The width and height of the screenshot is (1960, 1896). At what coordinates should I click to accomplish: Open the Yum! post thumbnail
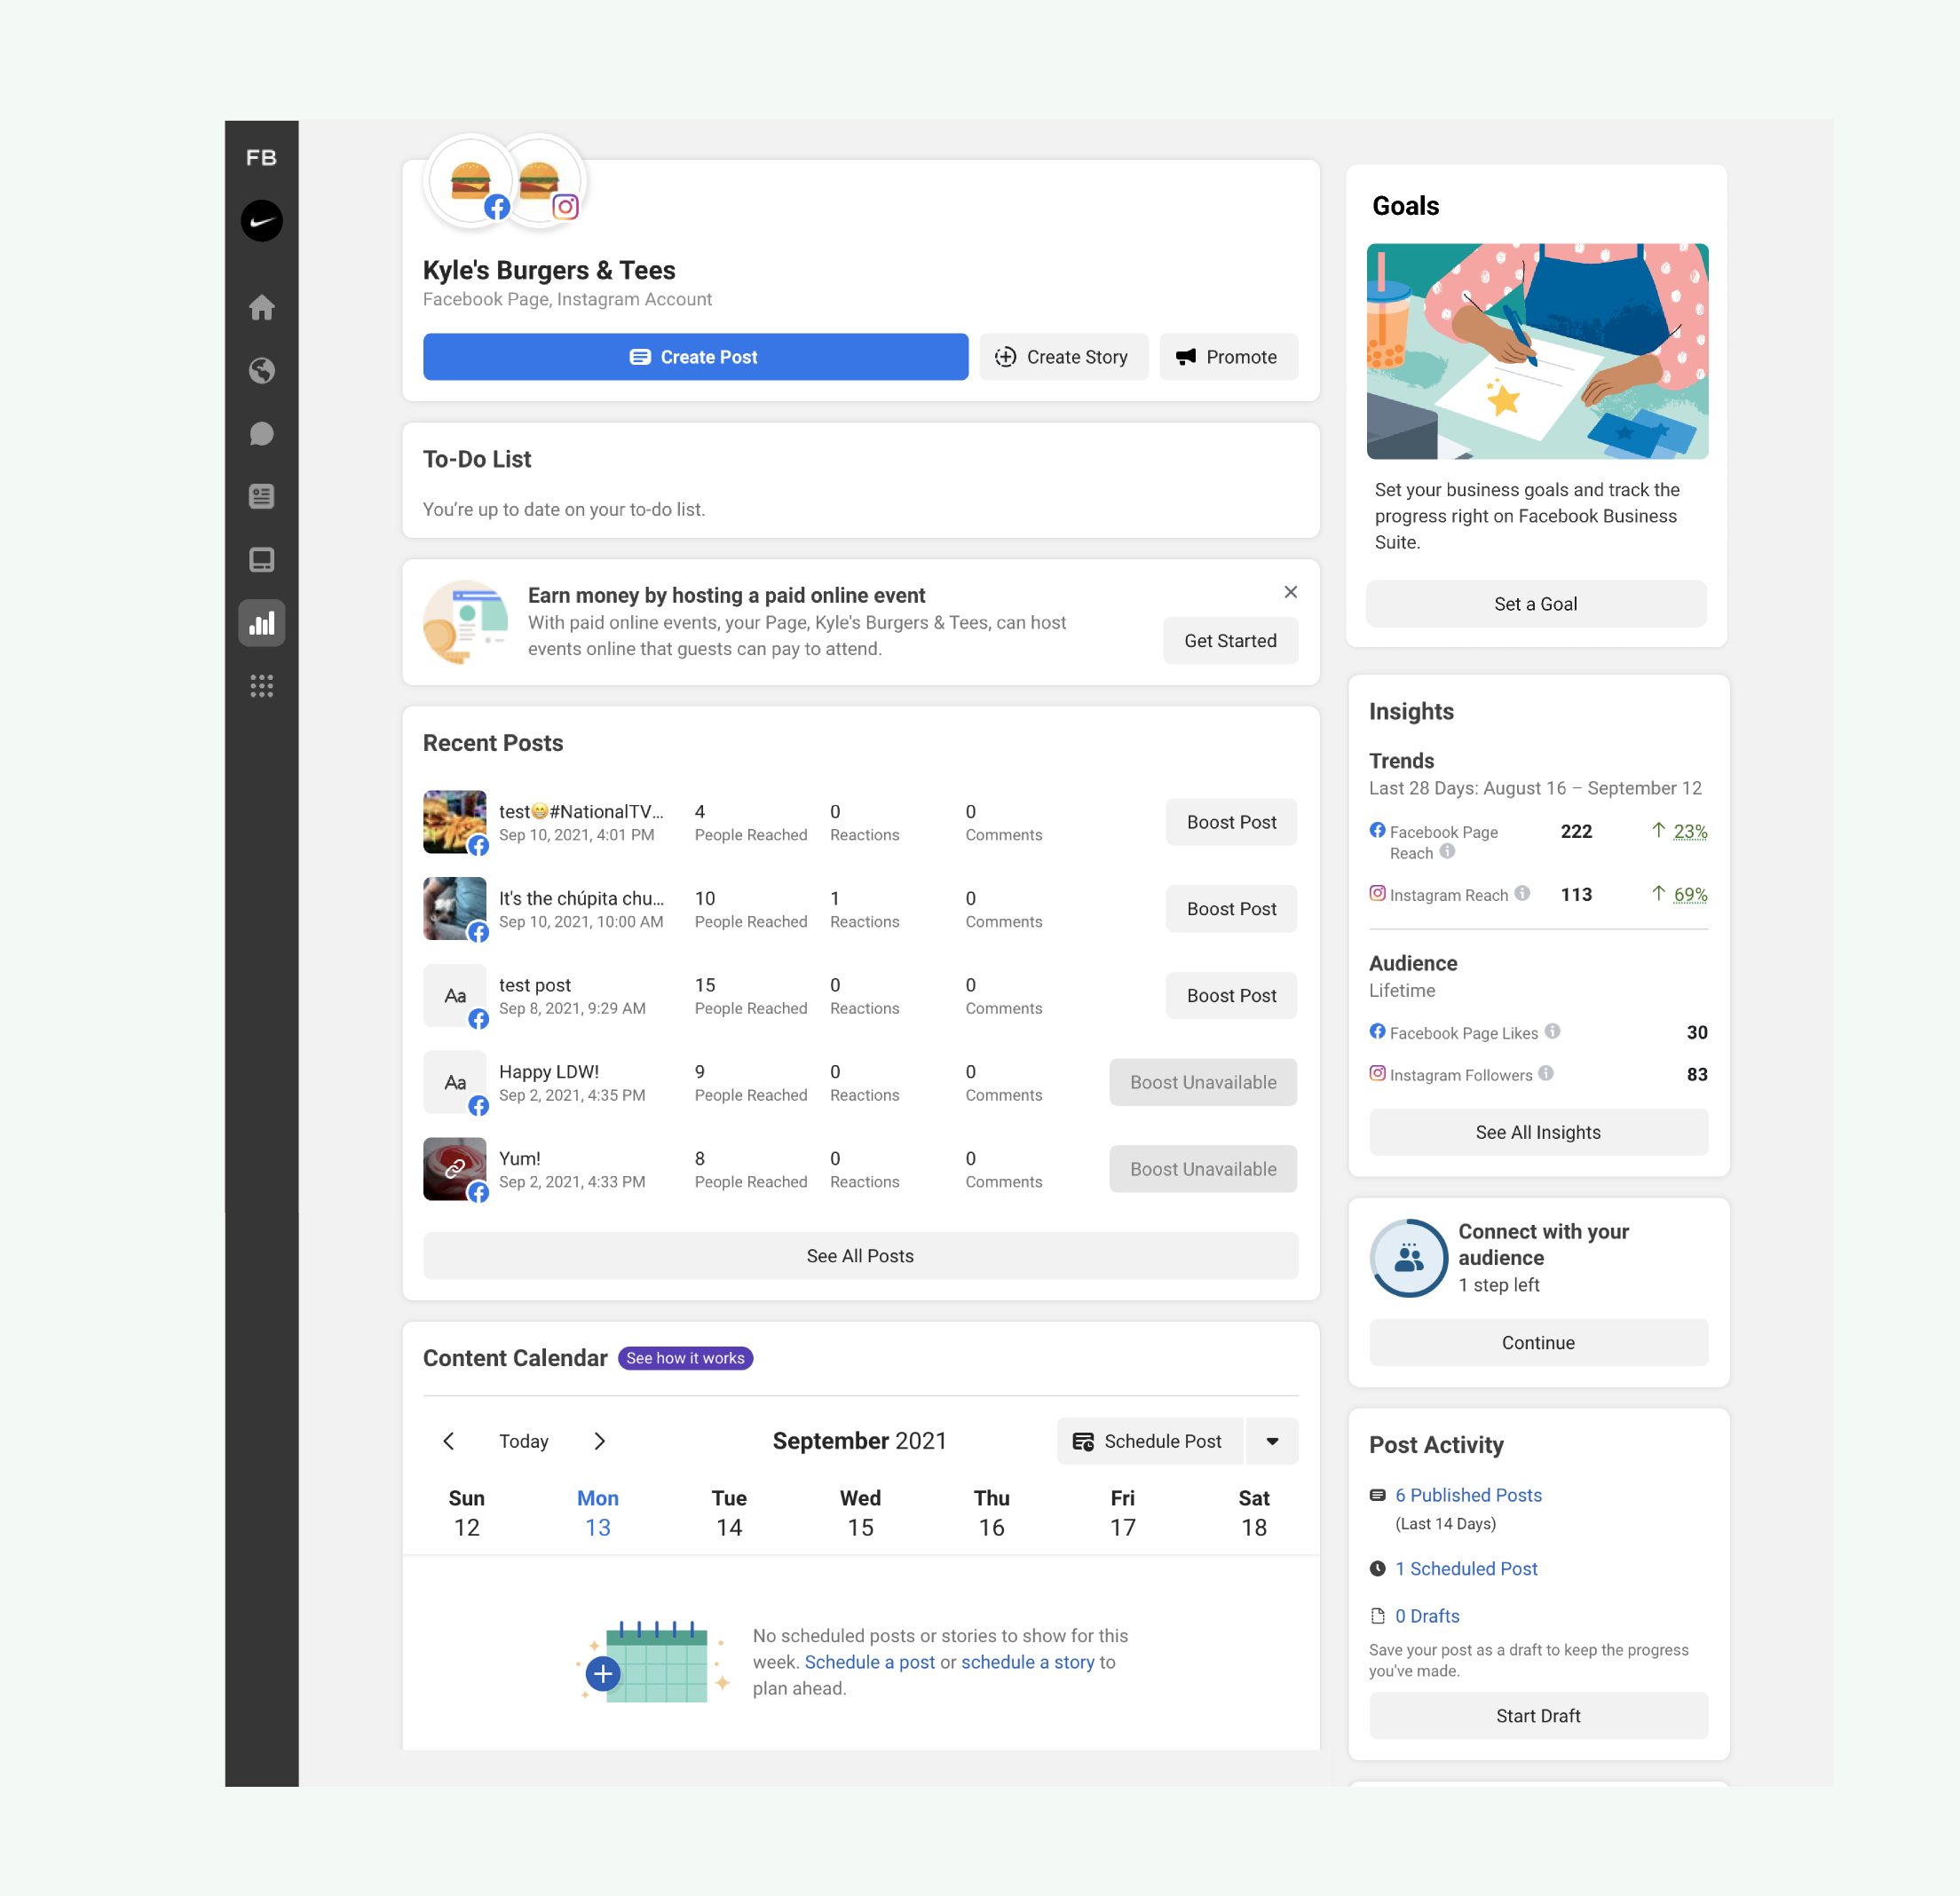pos(454,1168)
